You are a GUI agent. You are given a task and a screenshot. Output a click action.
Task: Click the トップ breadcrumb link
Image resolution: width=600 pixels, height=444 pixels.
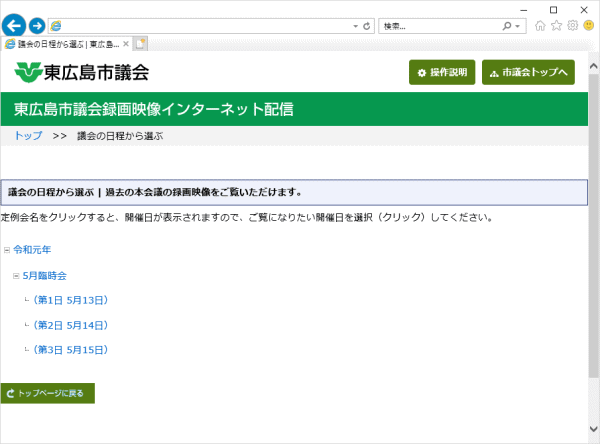[28, 135]
